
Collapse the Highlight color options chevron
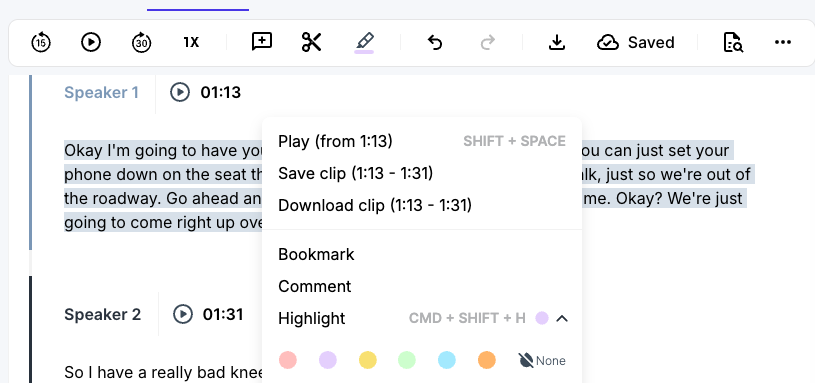(x=561, y=318)
